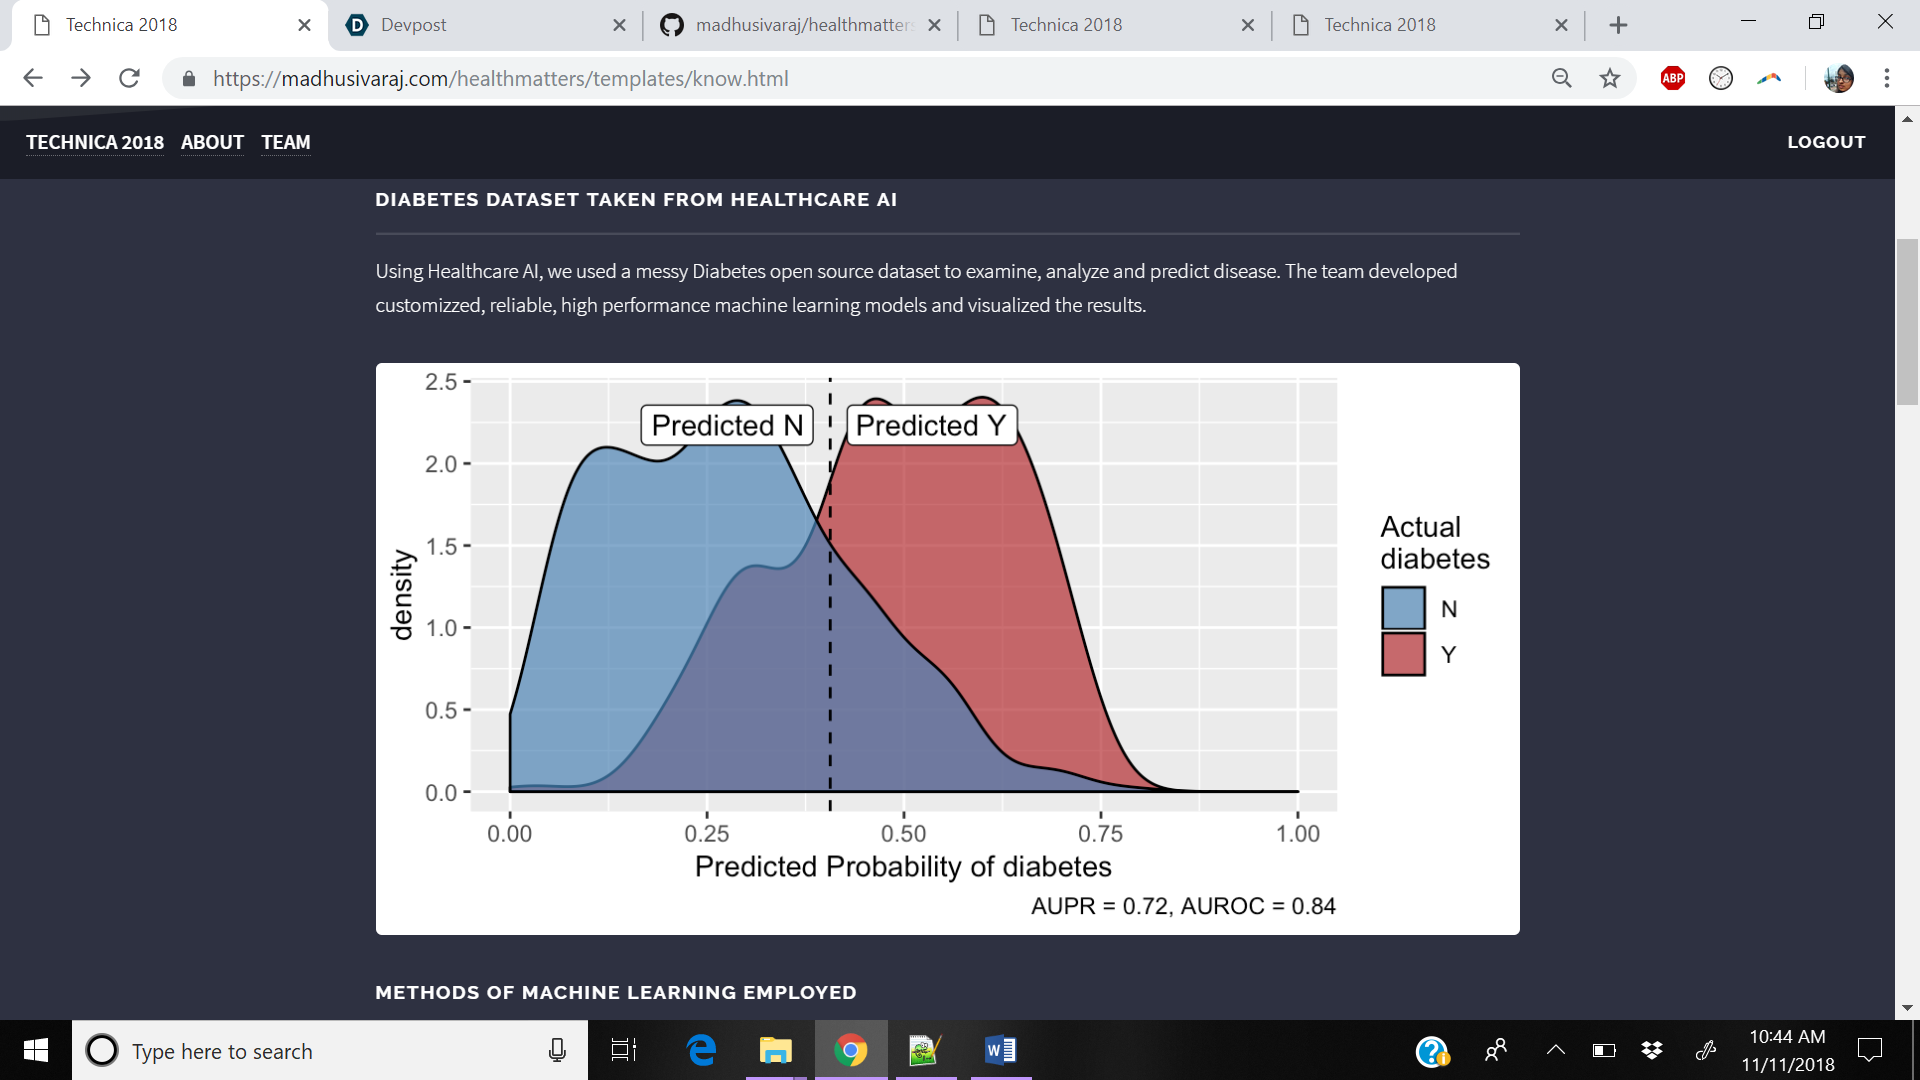Open File Explorer from taskbar
Image resolution: width=1920 pixels, height=1080 pixels.
pyautogui.click(x=775, y=1050)
